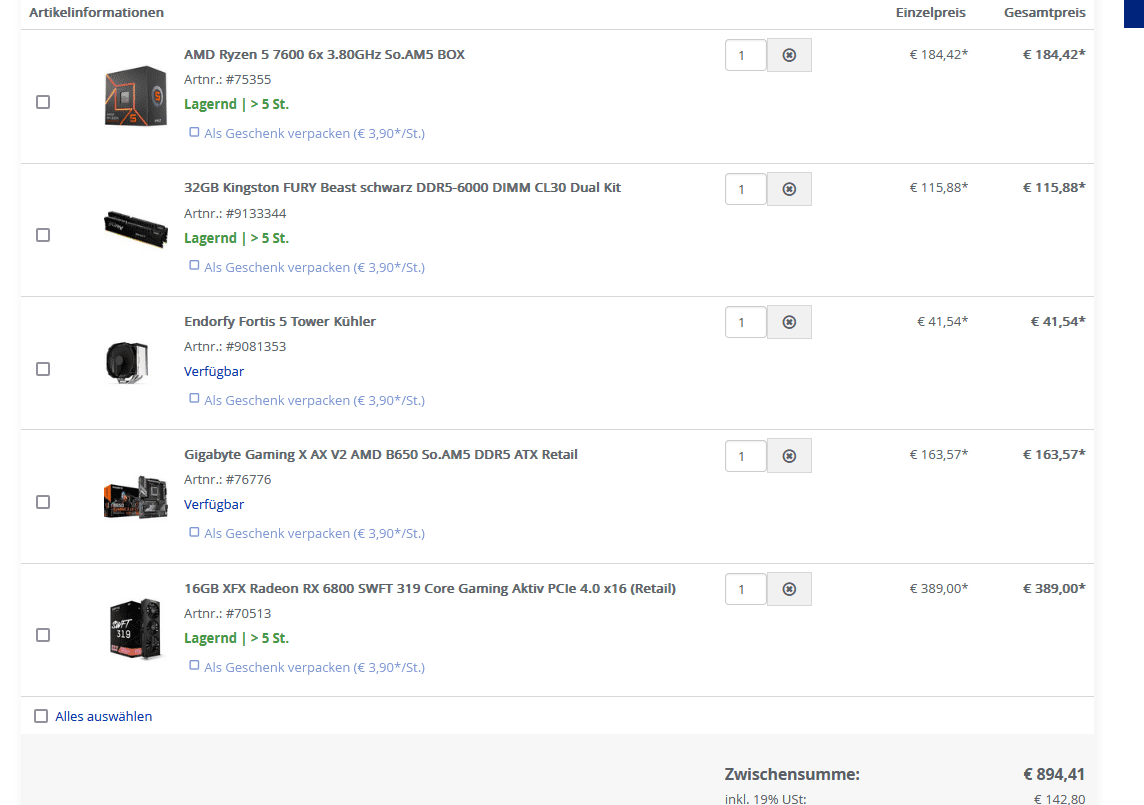Click the inkl. 19% USt. amount € 142,80
The image size is (1144, 805).
(1059, 798)
